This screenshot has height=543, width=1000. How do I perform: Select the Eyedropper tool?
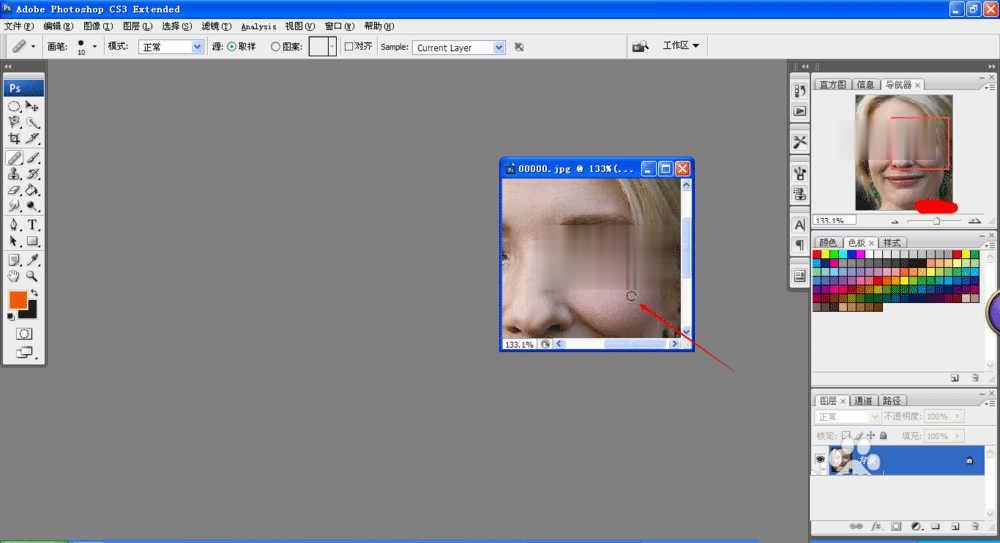(32, 260)
